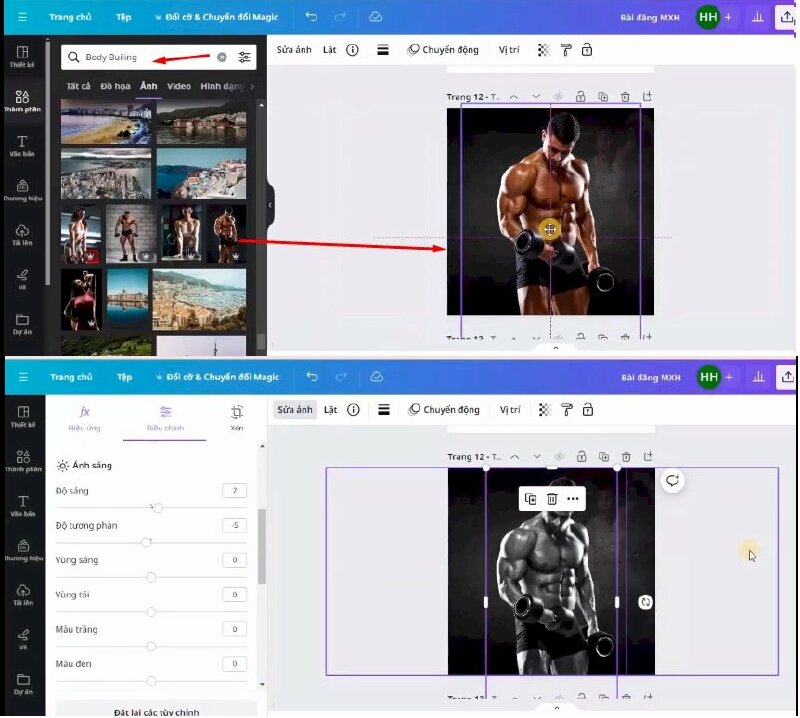Select the Xén crop icon tab
This screenshot has width=800, height=718.
point(237,417)
